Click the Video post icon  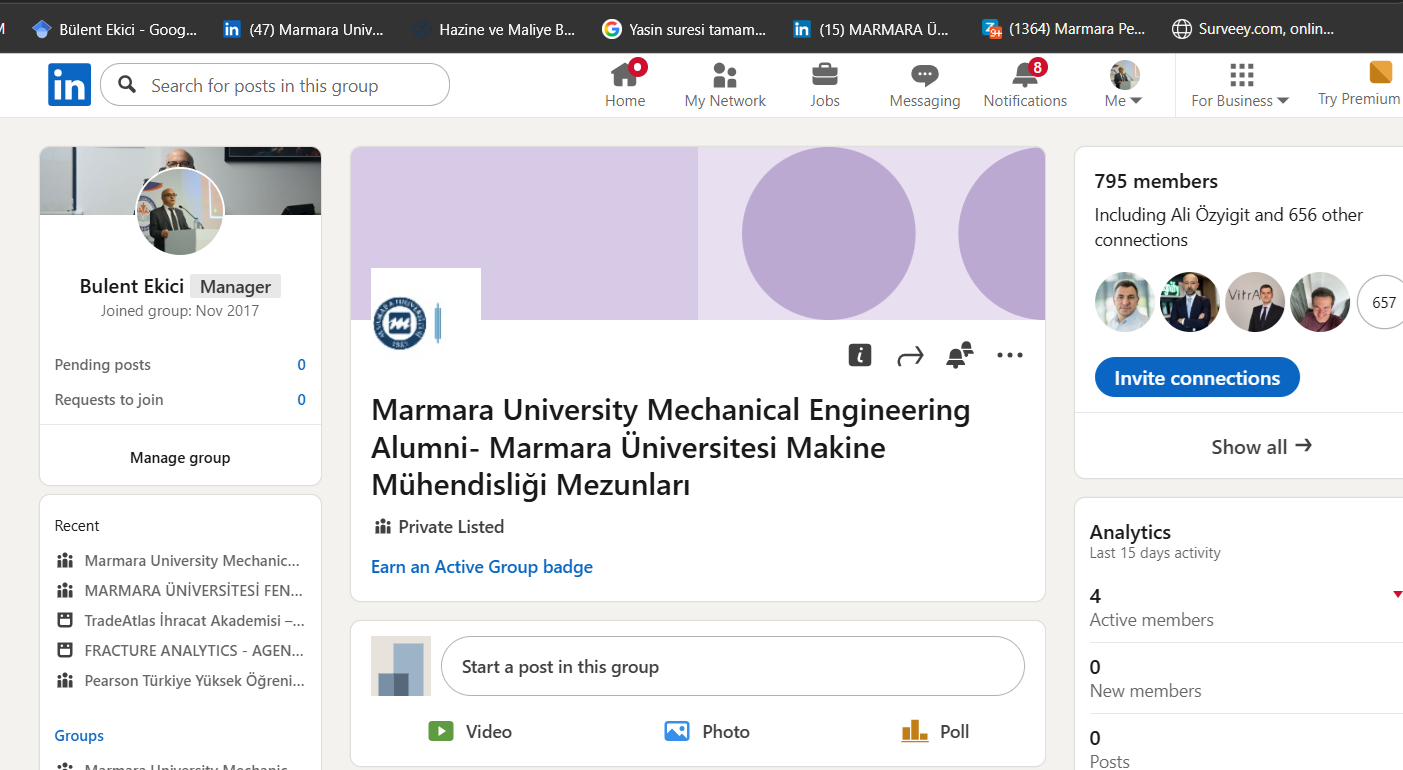point(441,731)
